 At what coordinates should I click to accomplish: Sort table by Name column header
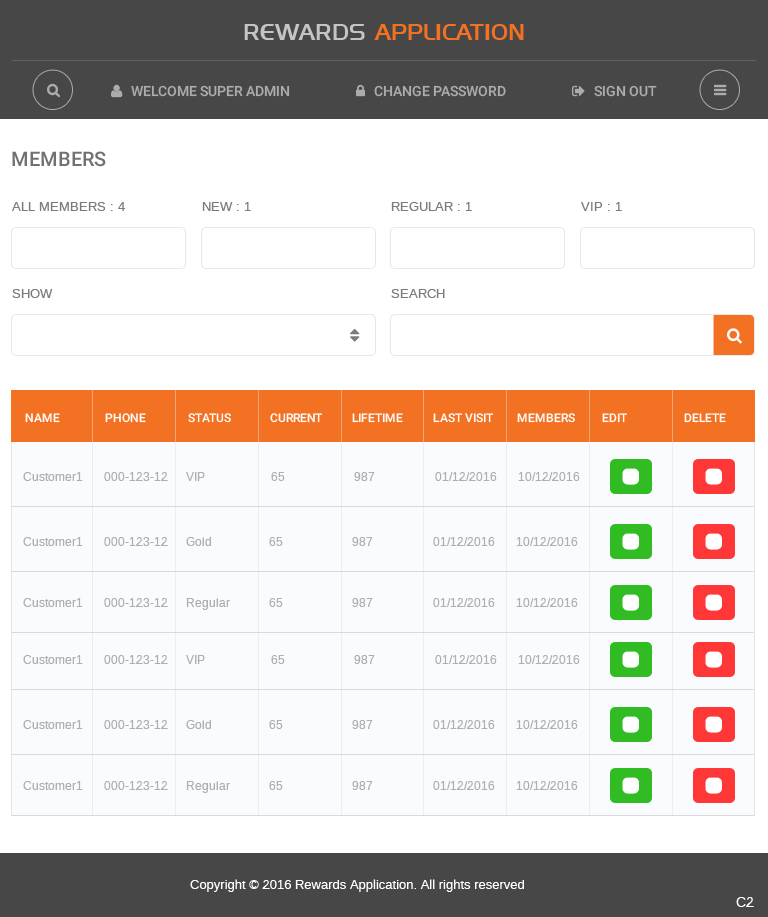click(x=43, y=418)
